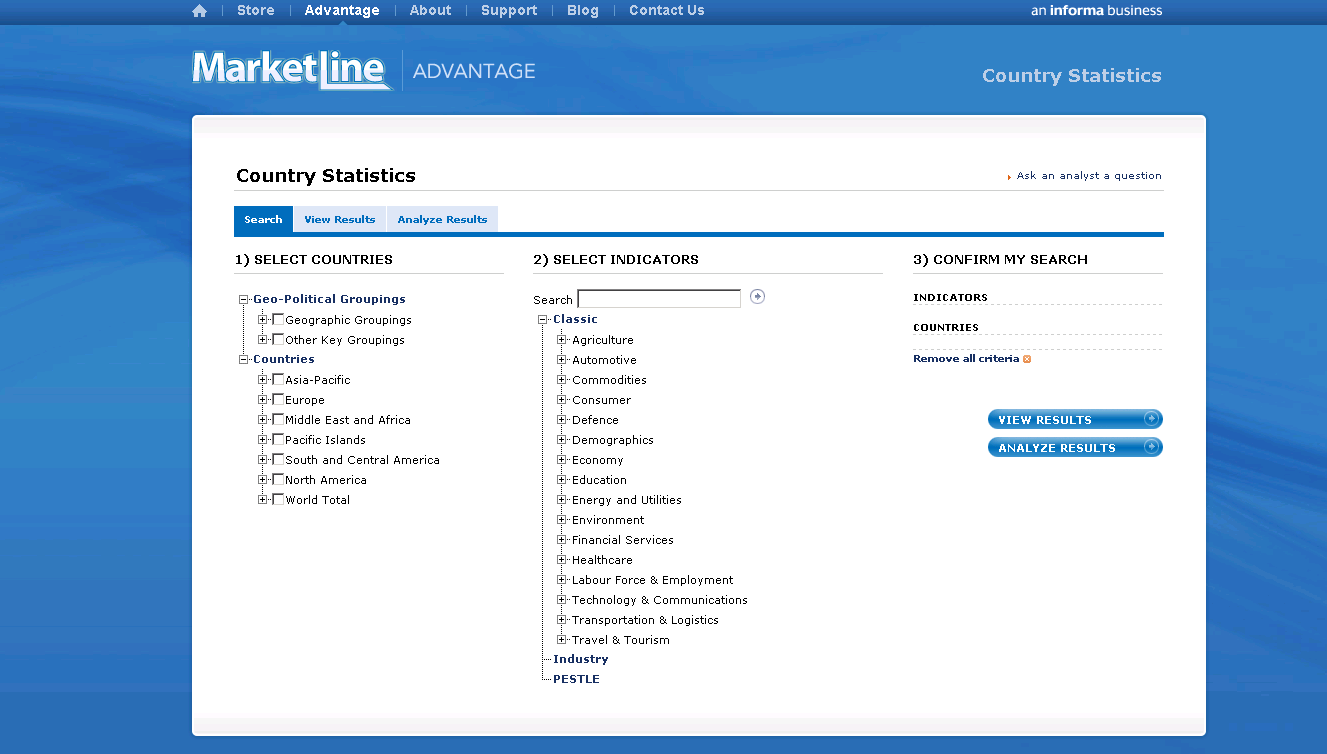Tick the Geographic Groupings checkbox
Image resolution: width=1327 pixels, height=754 pixels.
(x=278, y=319)
